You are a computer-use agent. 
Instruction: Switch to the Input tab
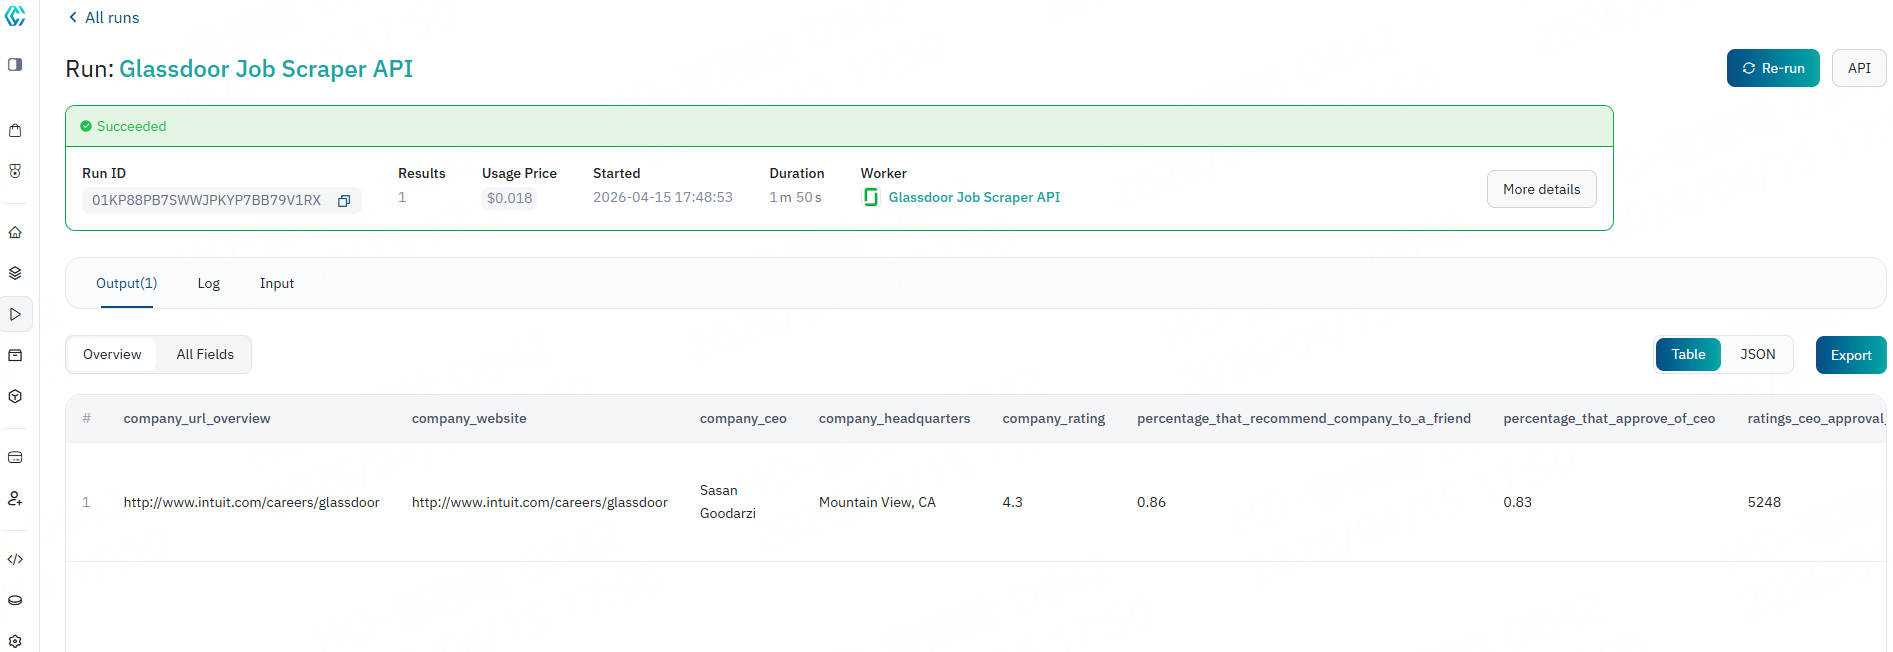tap(277, 284)
